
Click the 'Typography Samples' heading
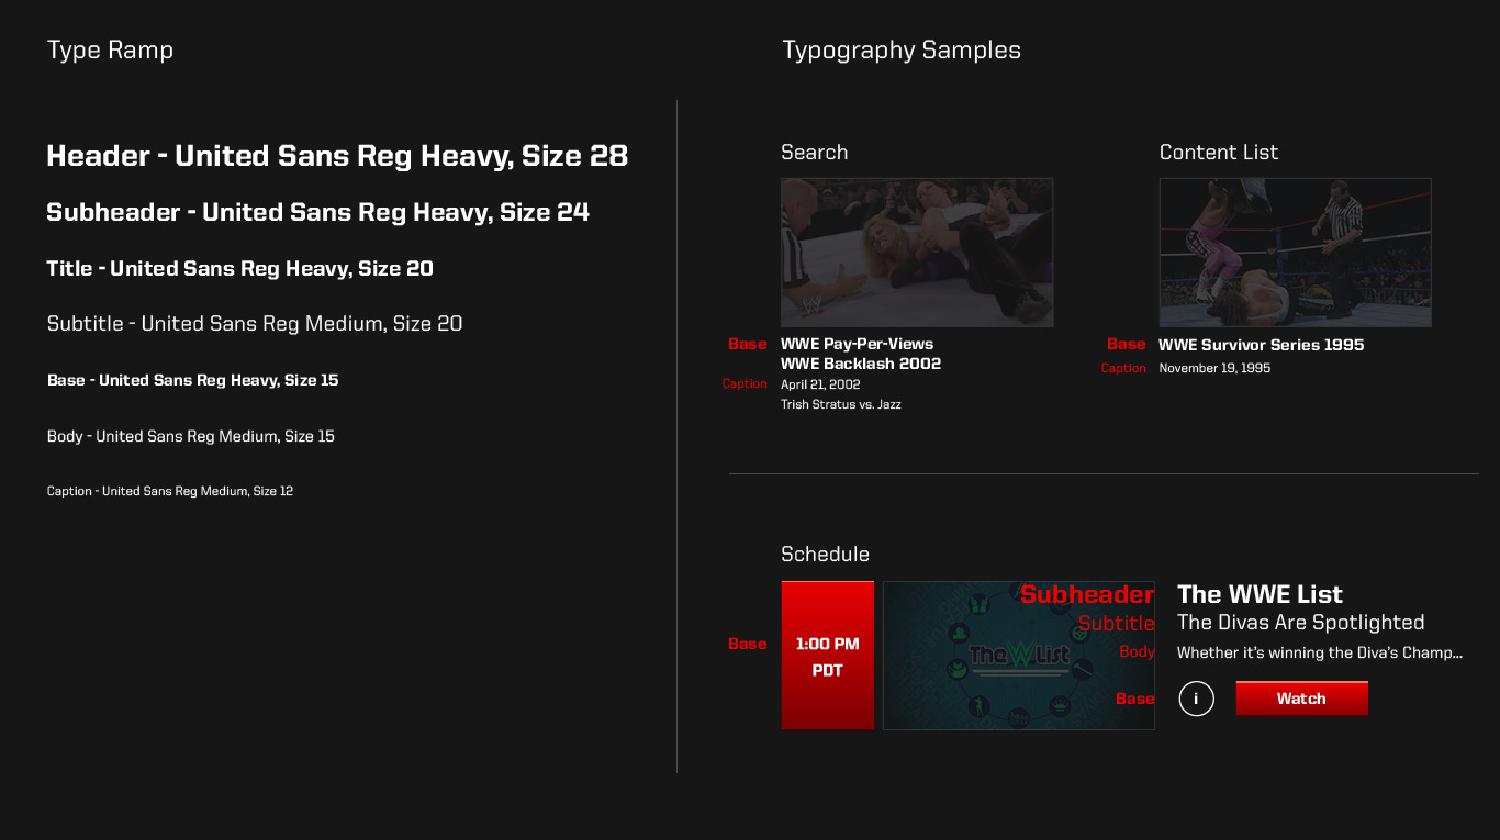(901, 50)
